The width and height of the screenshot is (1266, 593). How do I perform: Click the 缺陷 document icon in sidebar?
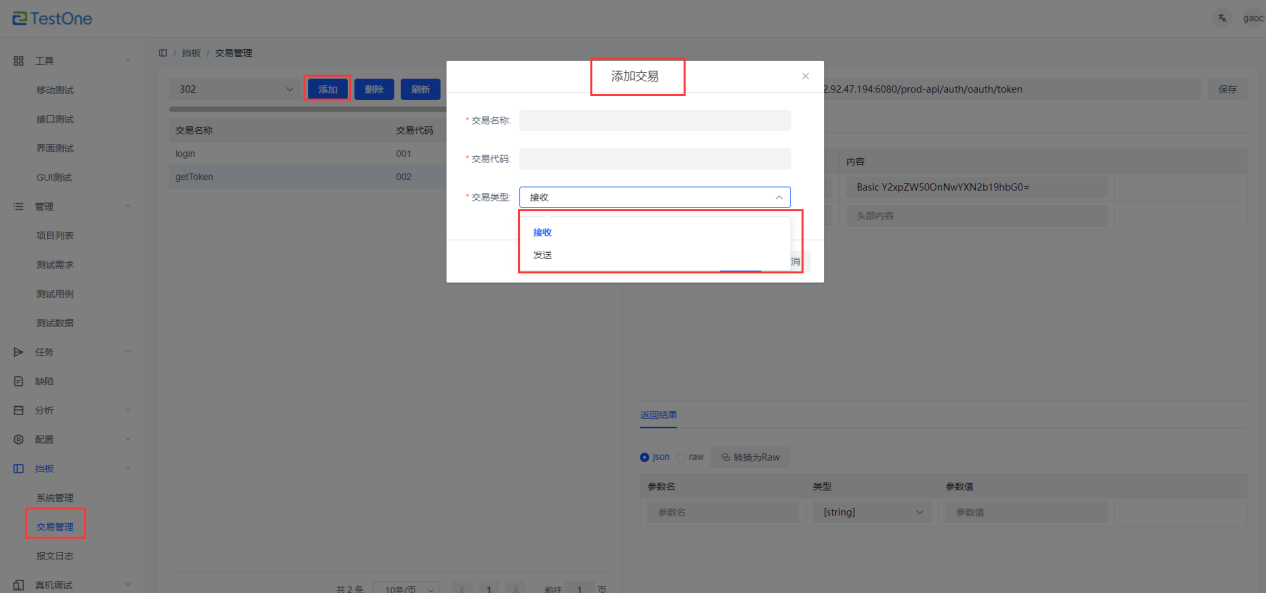click(x=18, y=381)
